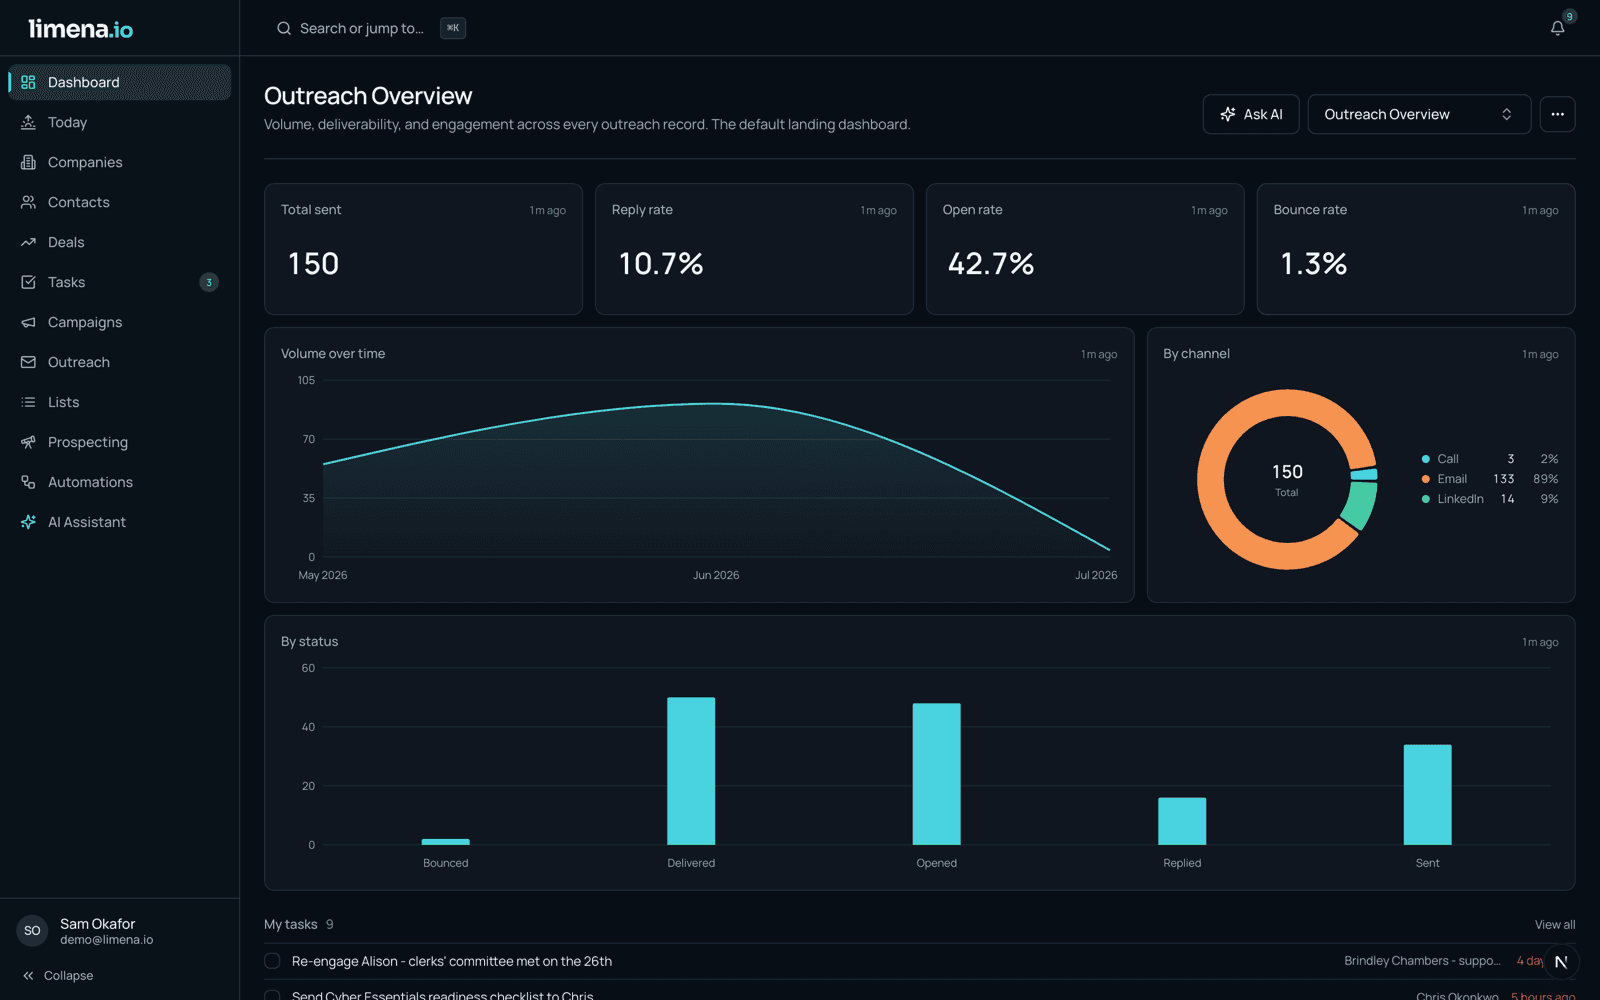The image size is (1600, 1000).
Task: Click the search magnifier icon
Action: [x=284, y=28]
